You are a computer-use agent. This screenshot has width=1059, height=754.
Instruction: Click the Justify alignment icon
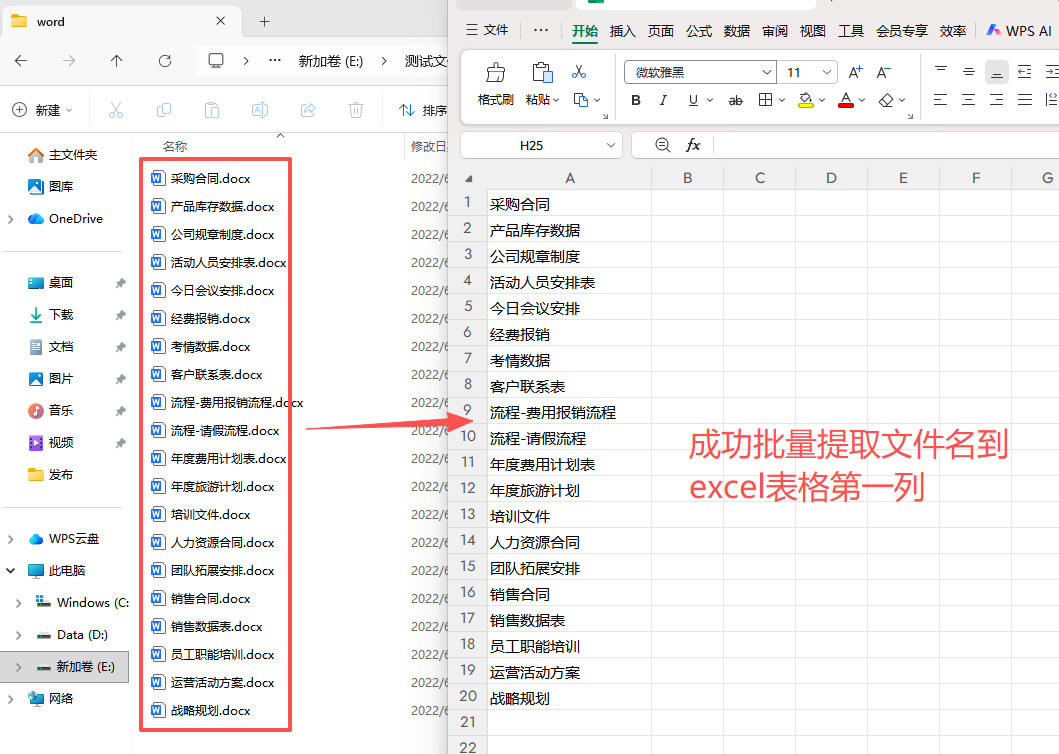1025,100
